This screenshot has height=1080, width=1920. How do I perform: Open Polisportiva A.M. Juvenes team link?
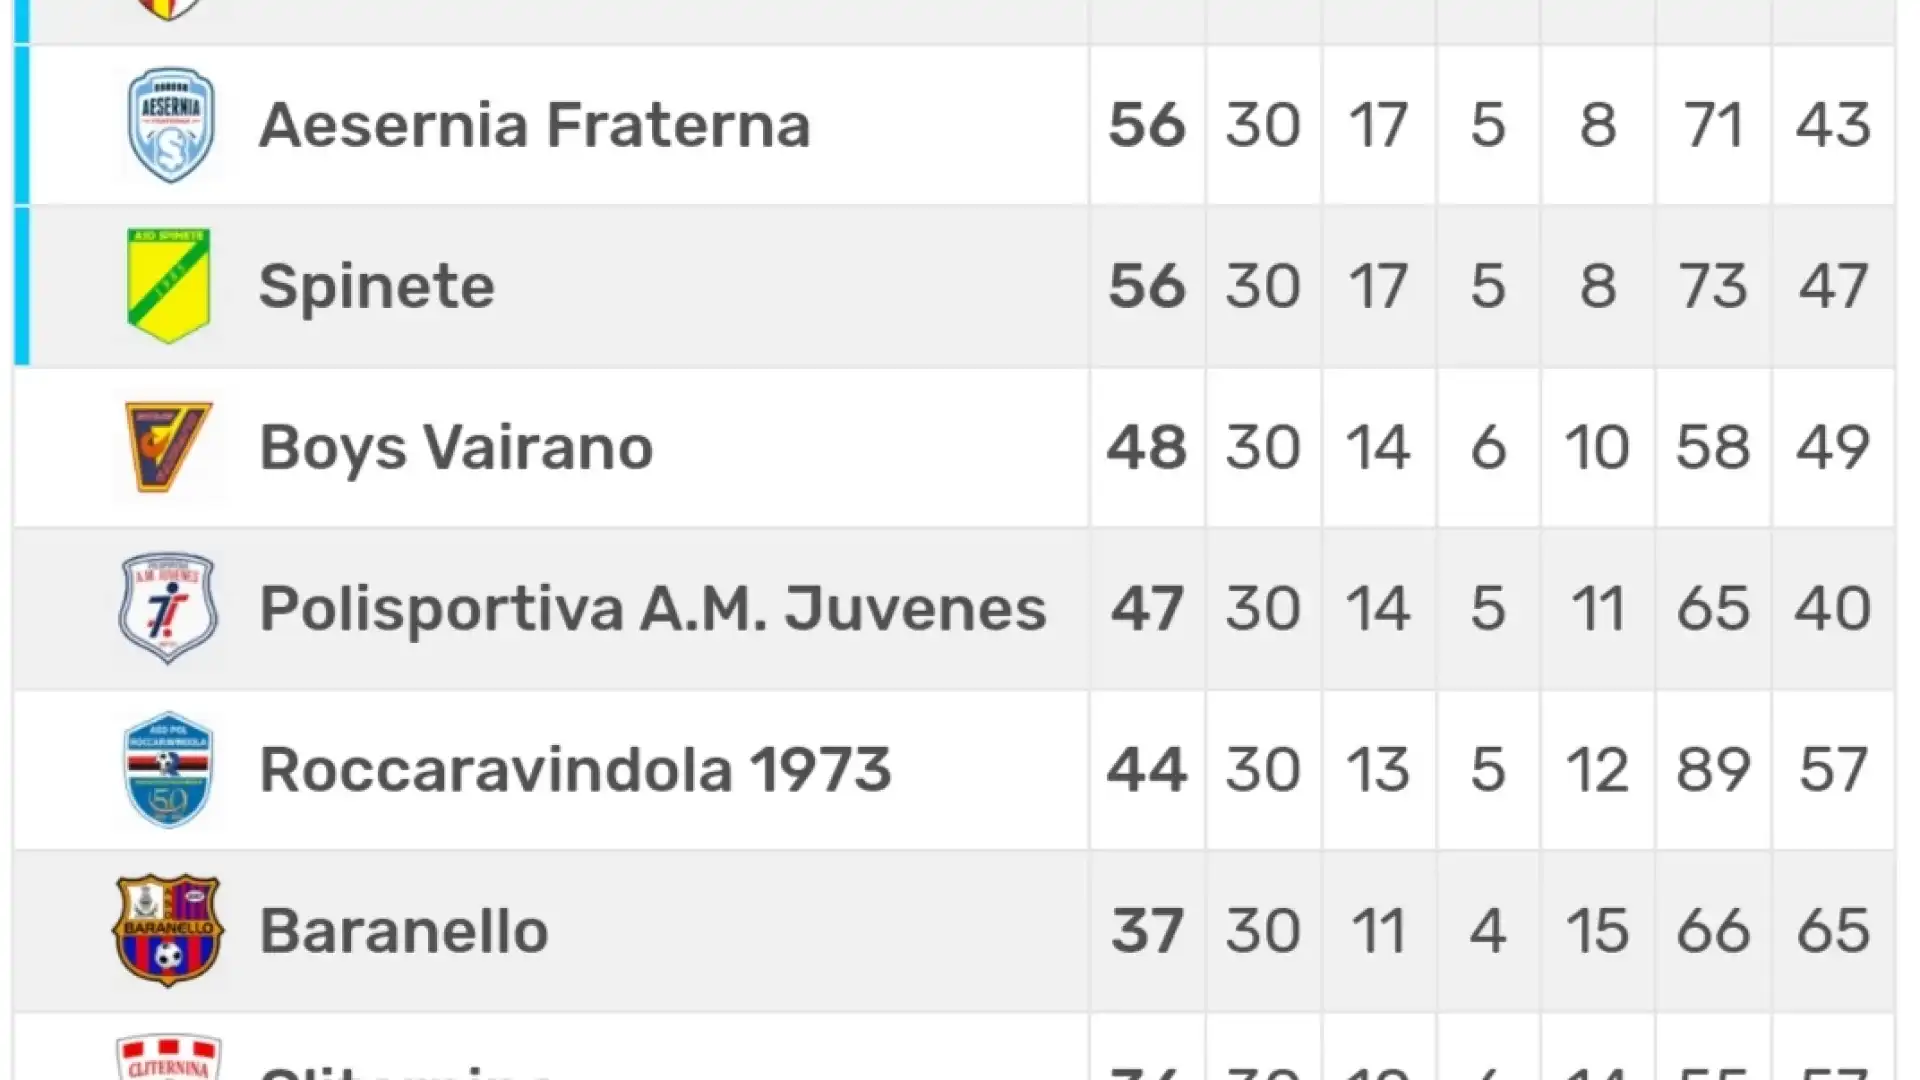[x=653, y=609]
